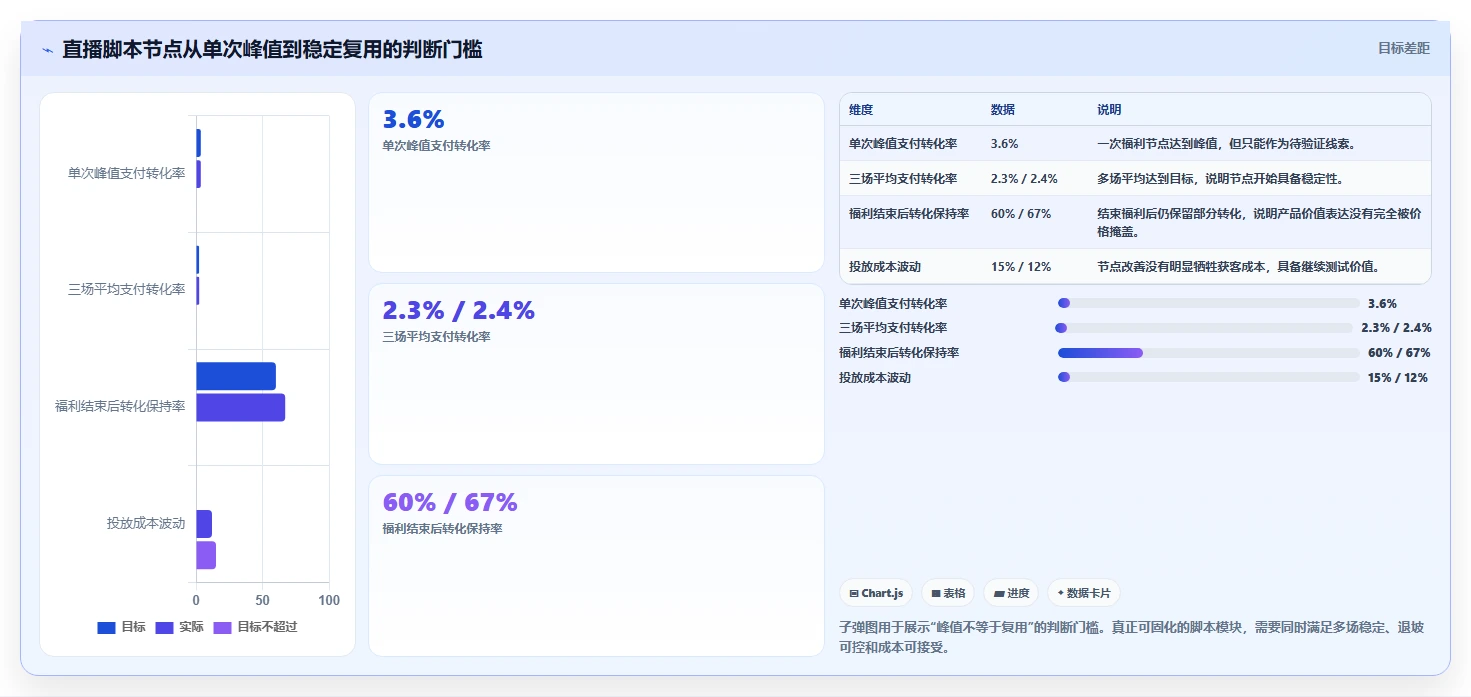Click the 表格 tag chip
Image resolution: width=1471 pixels, height=697 pixels.
click(948, 593)
